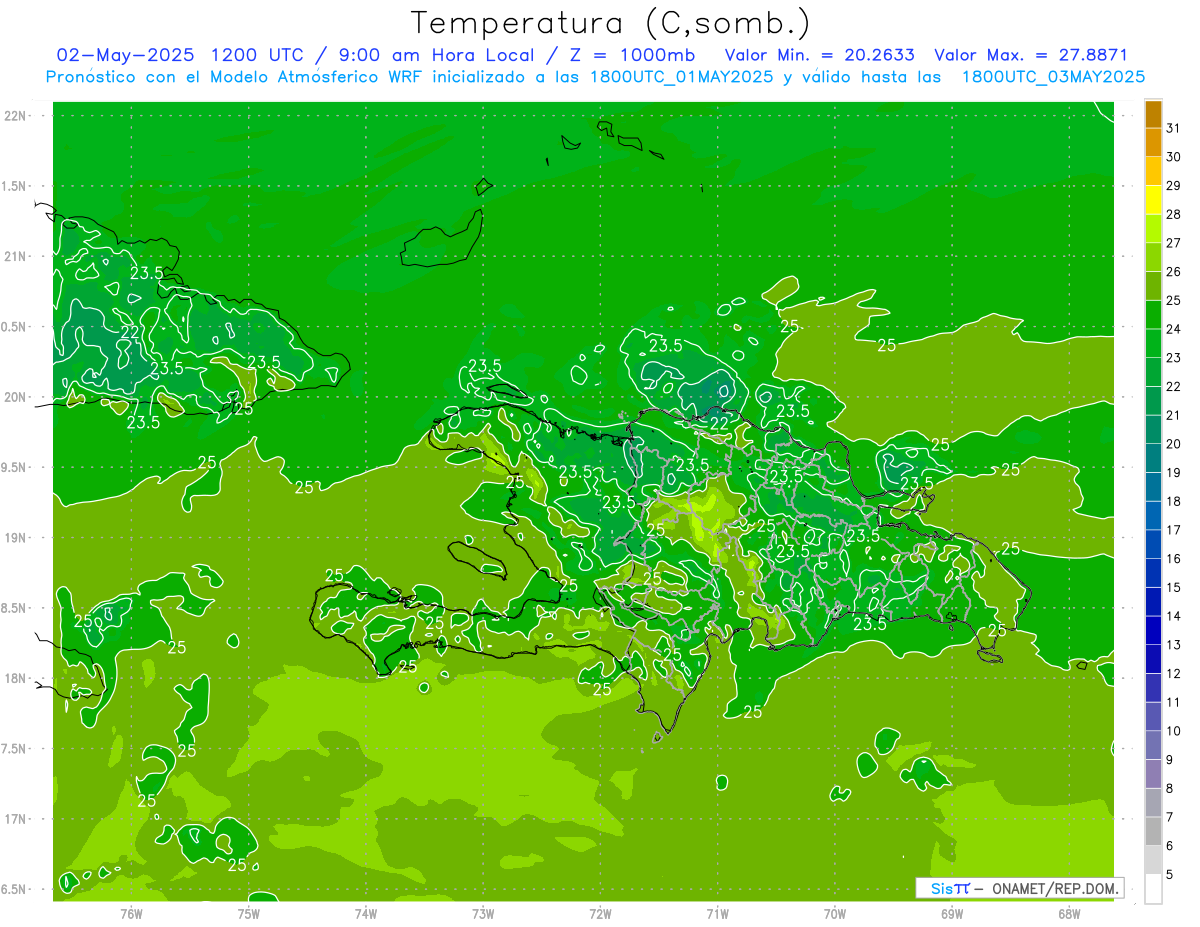1200x927 pixels.
Task: Click the "0.5N" latitude label
Action: coord(15,327)
